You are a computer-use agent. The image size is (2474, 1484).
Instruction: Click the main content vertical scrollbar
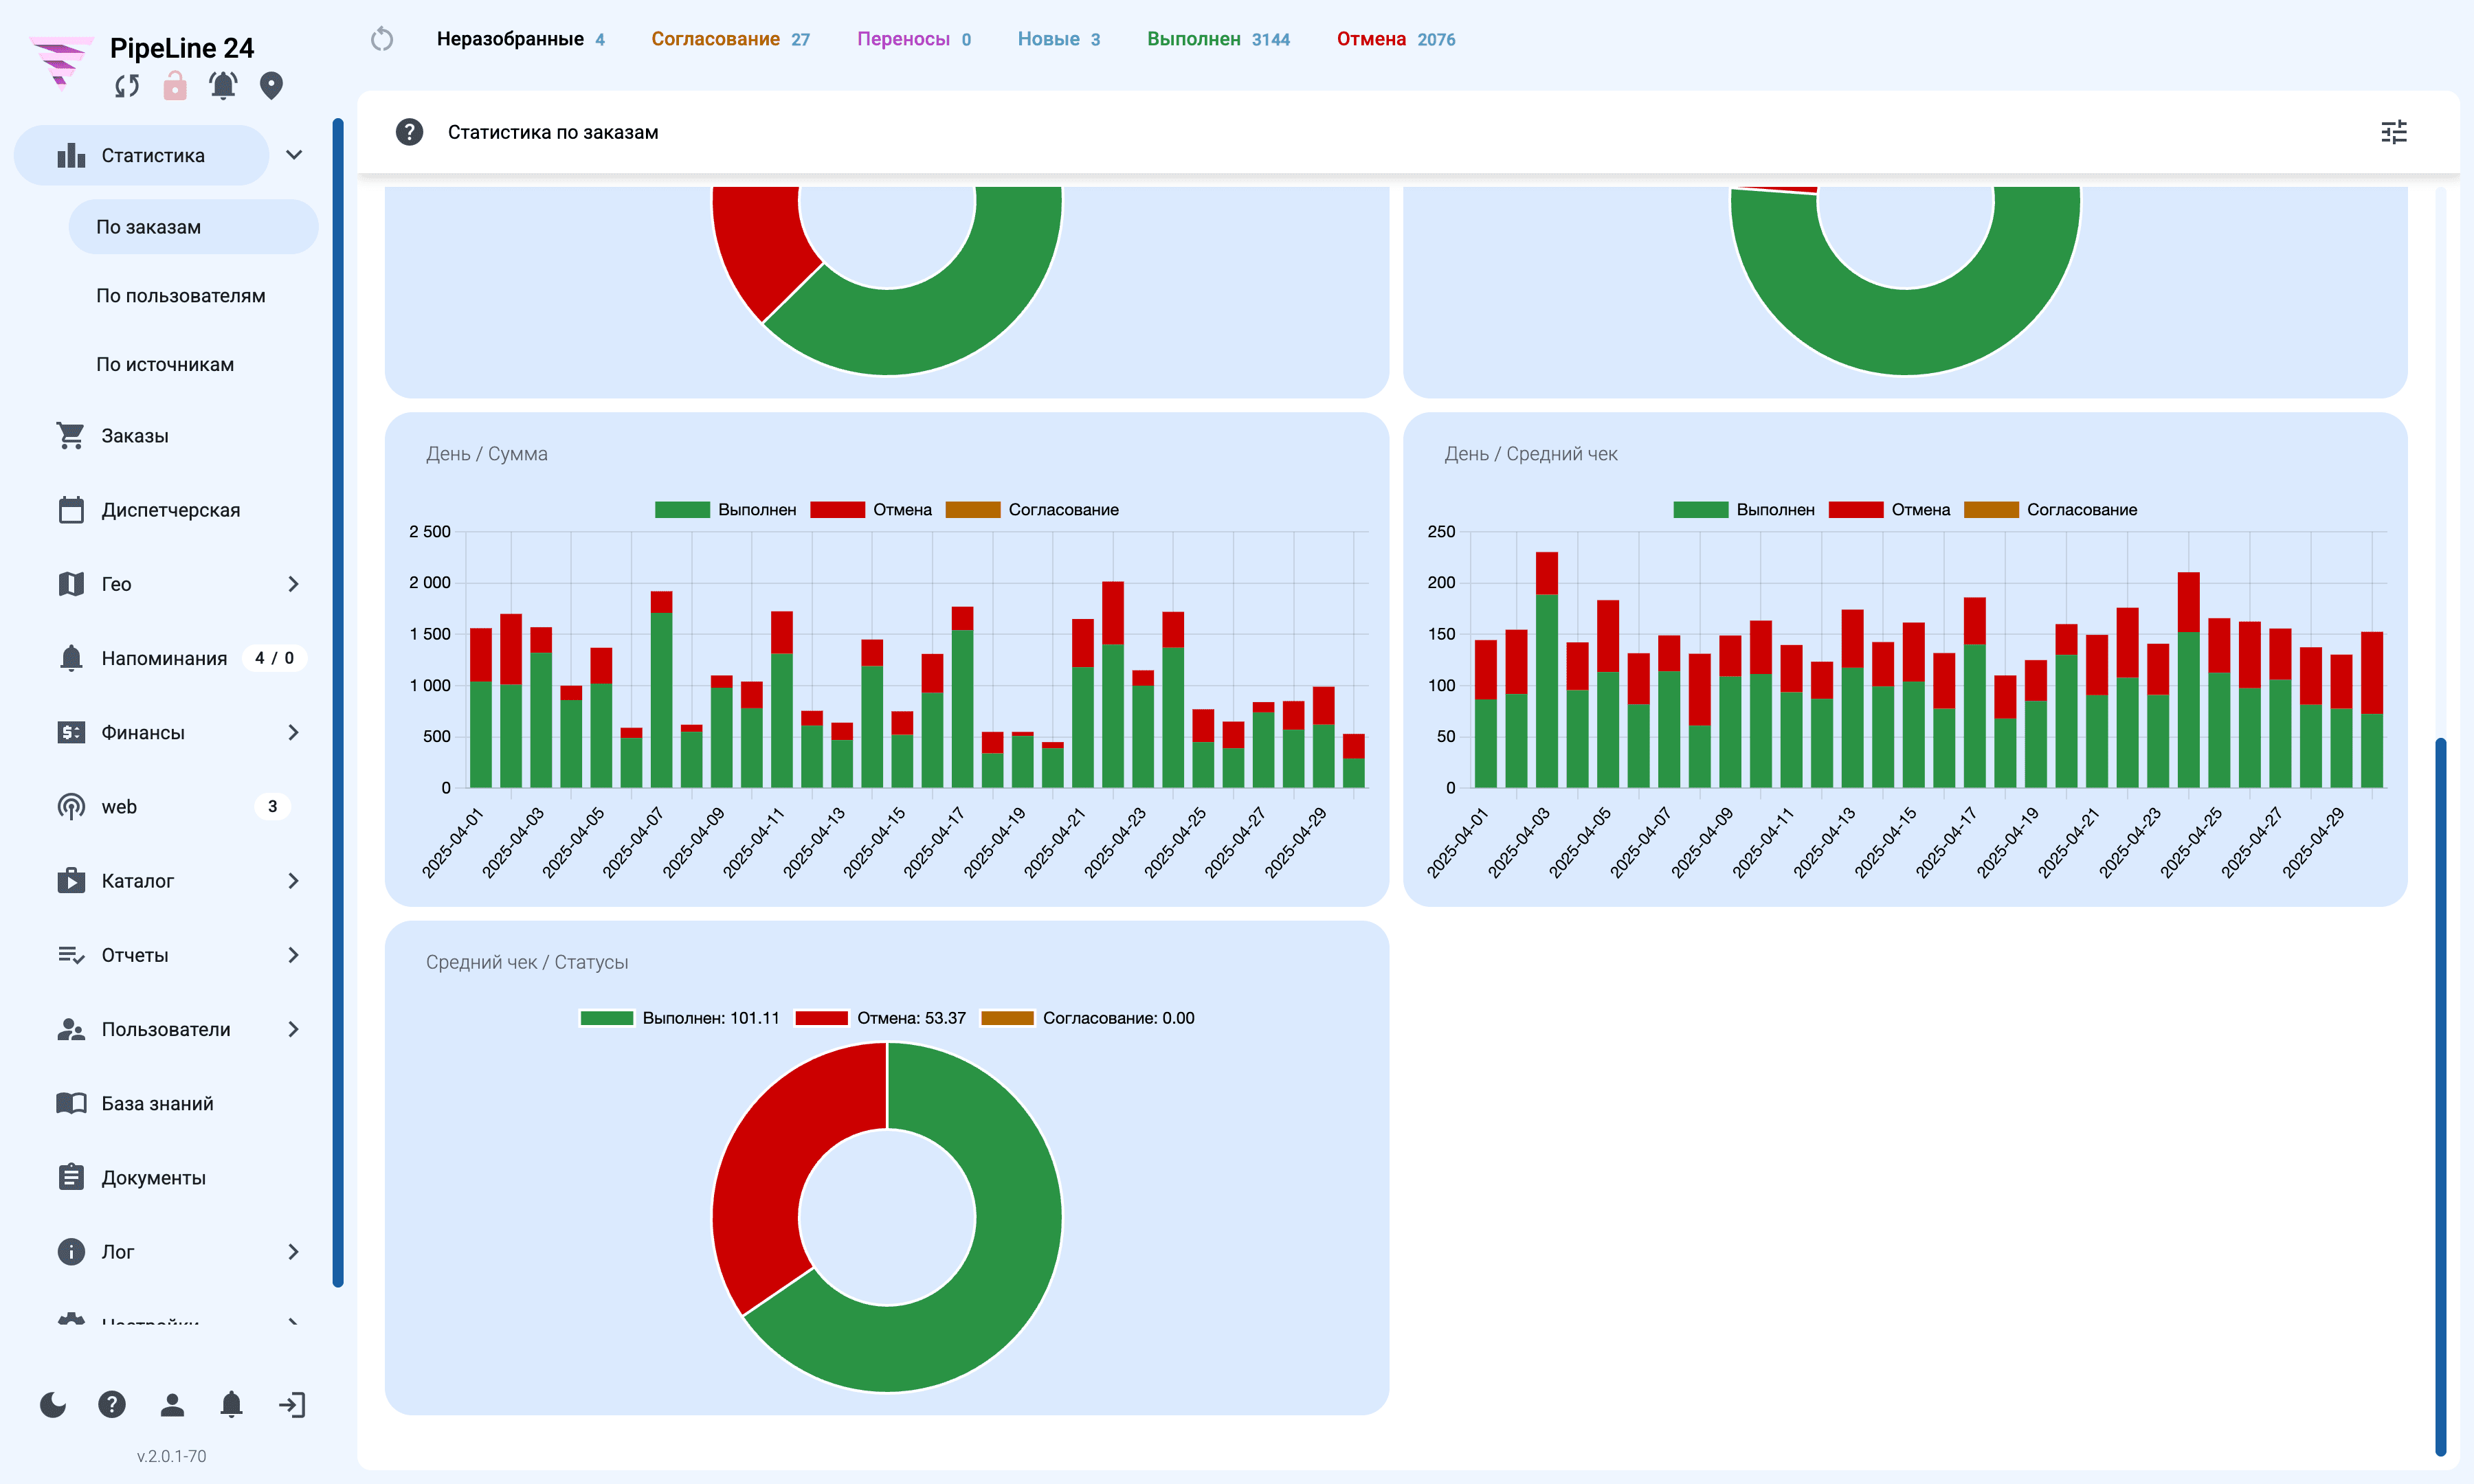pos(2441,1096)
